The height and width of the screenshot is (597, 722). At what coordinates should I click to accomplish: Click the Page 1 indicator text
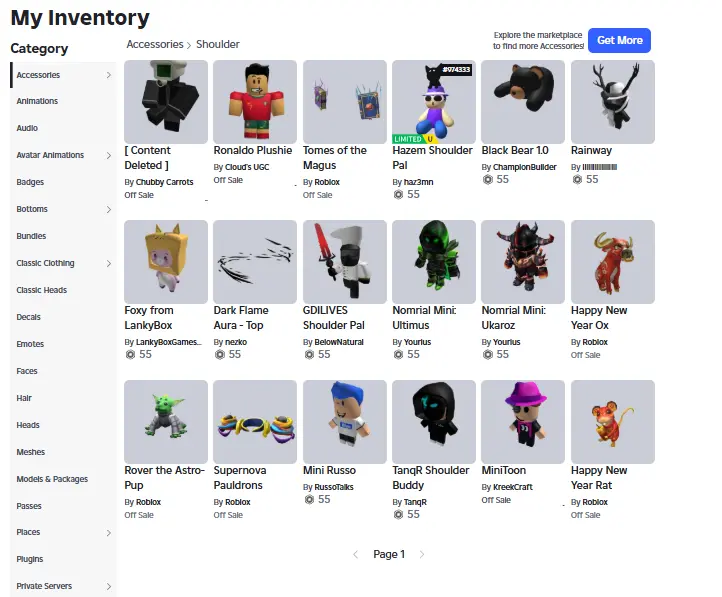pyautogui.click(x=389, y=554)
